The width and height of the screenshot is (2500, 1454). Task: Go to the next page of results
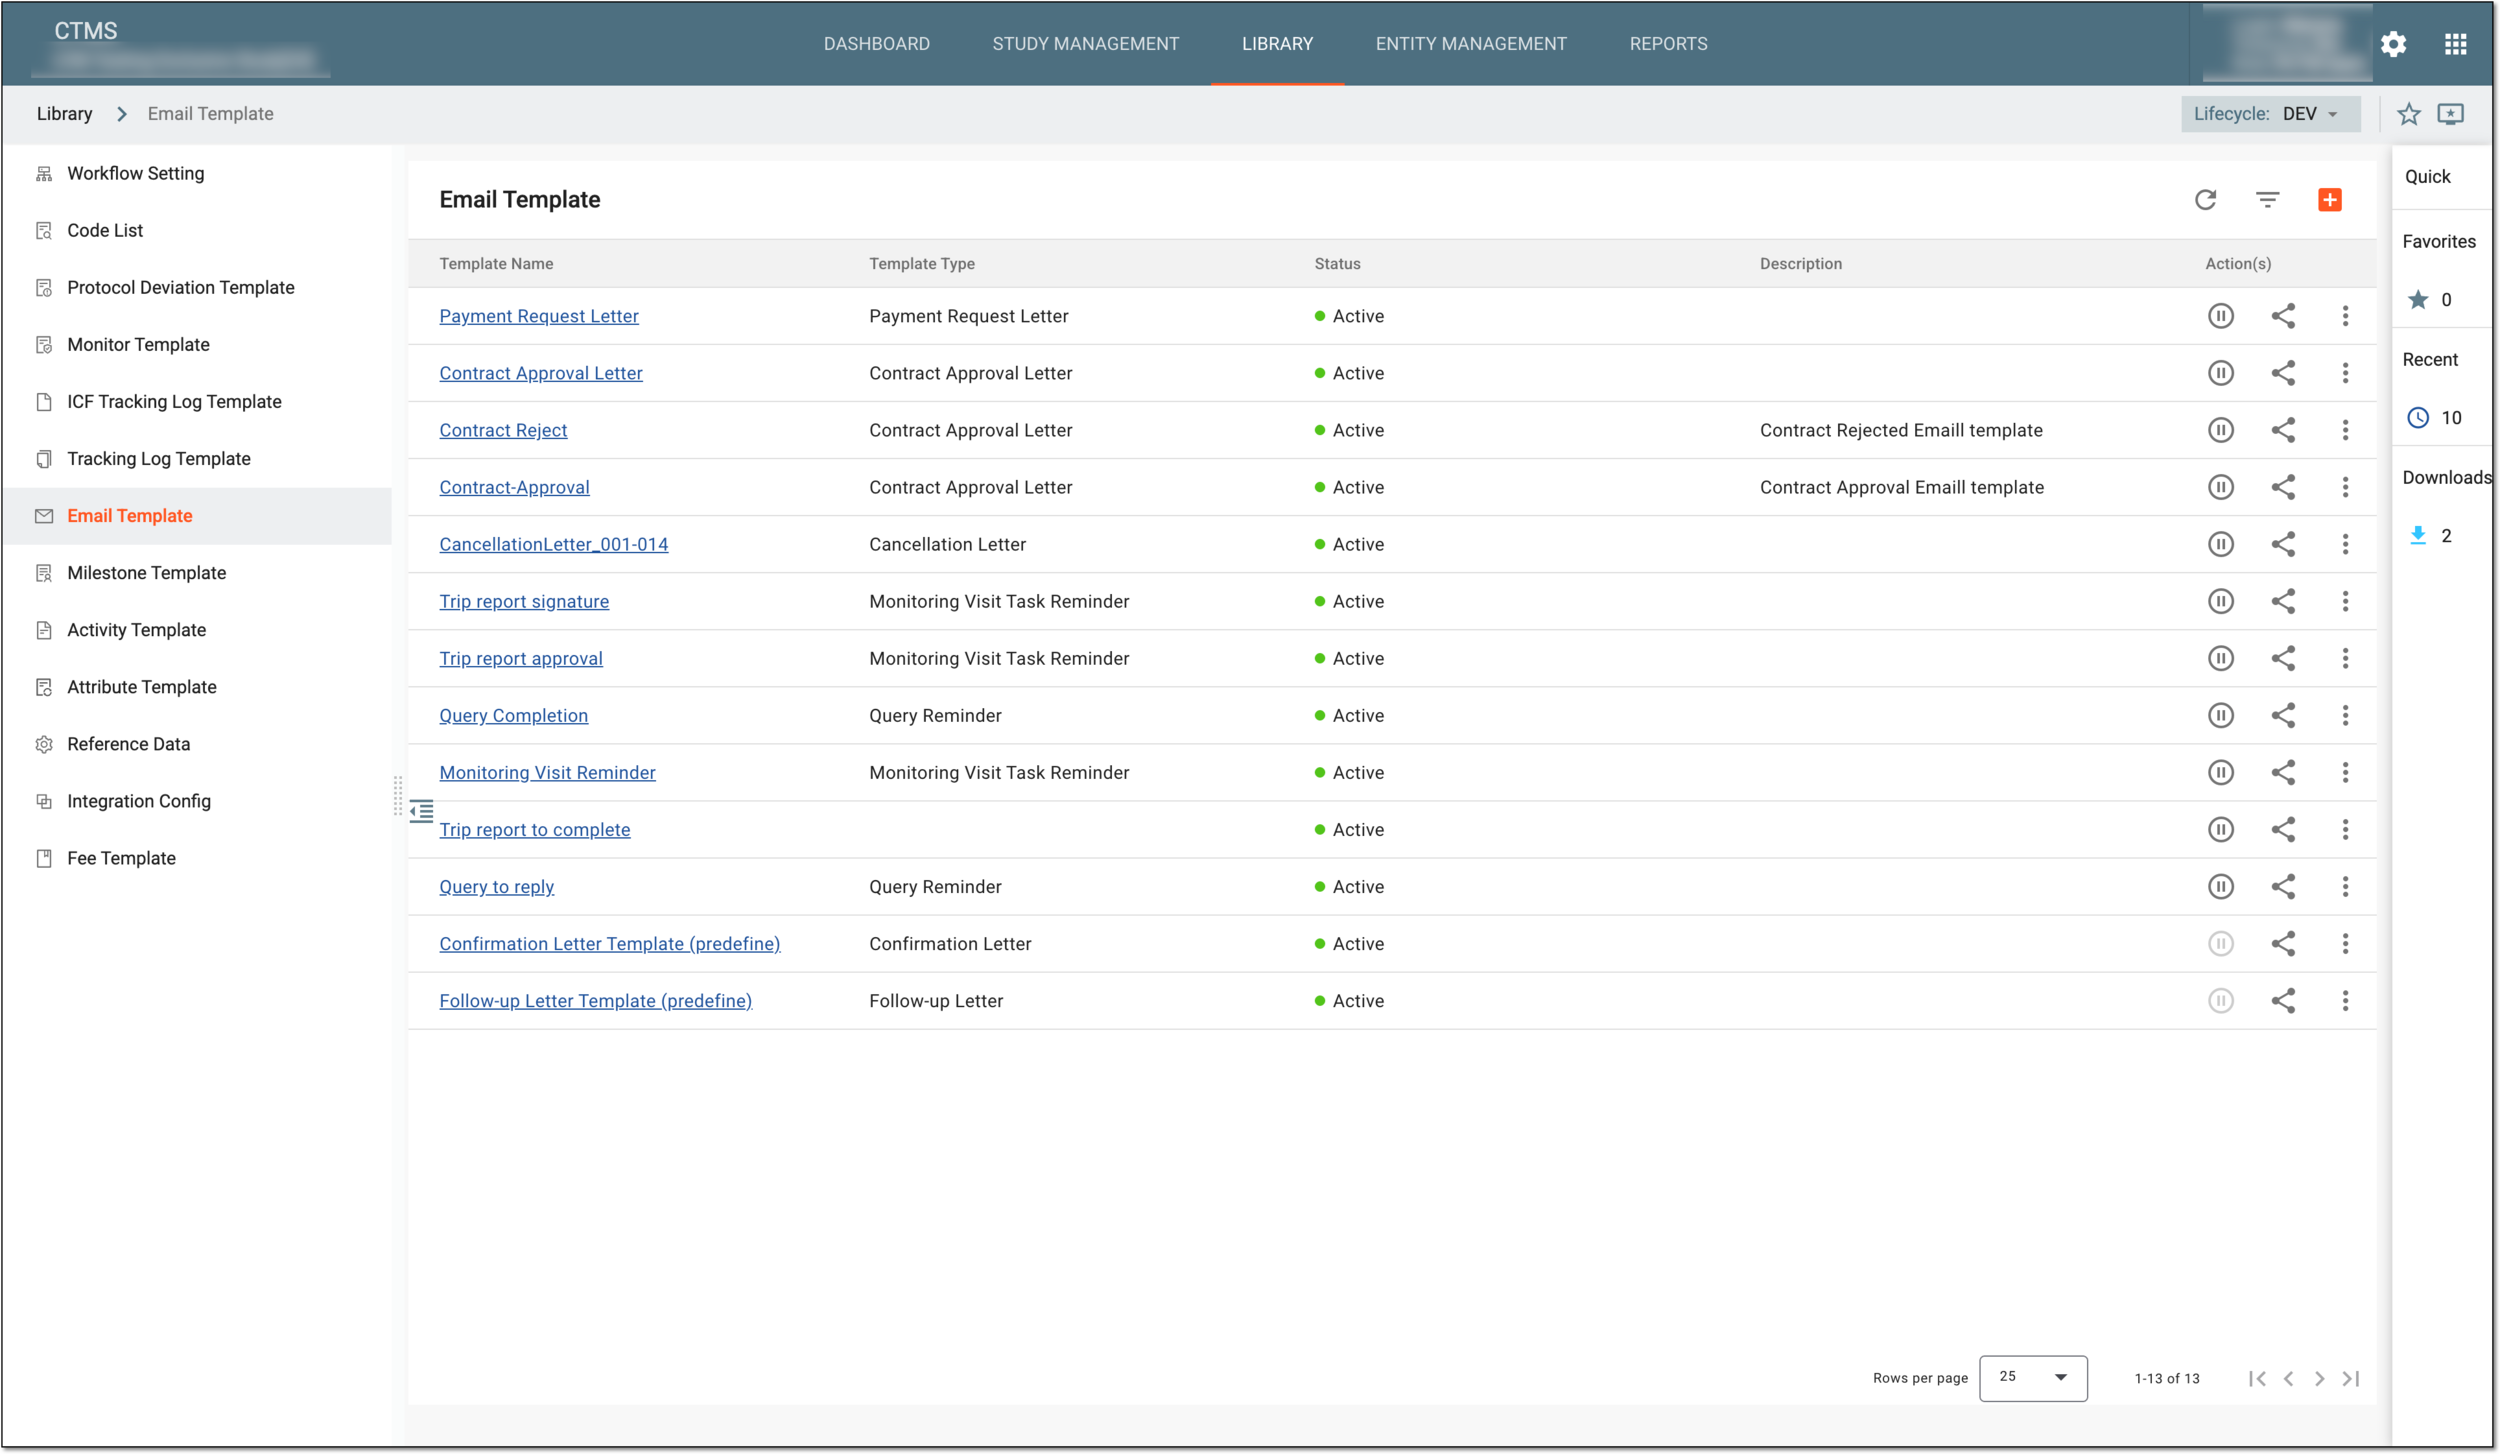click(x=2320, y=1378)
